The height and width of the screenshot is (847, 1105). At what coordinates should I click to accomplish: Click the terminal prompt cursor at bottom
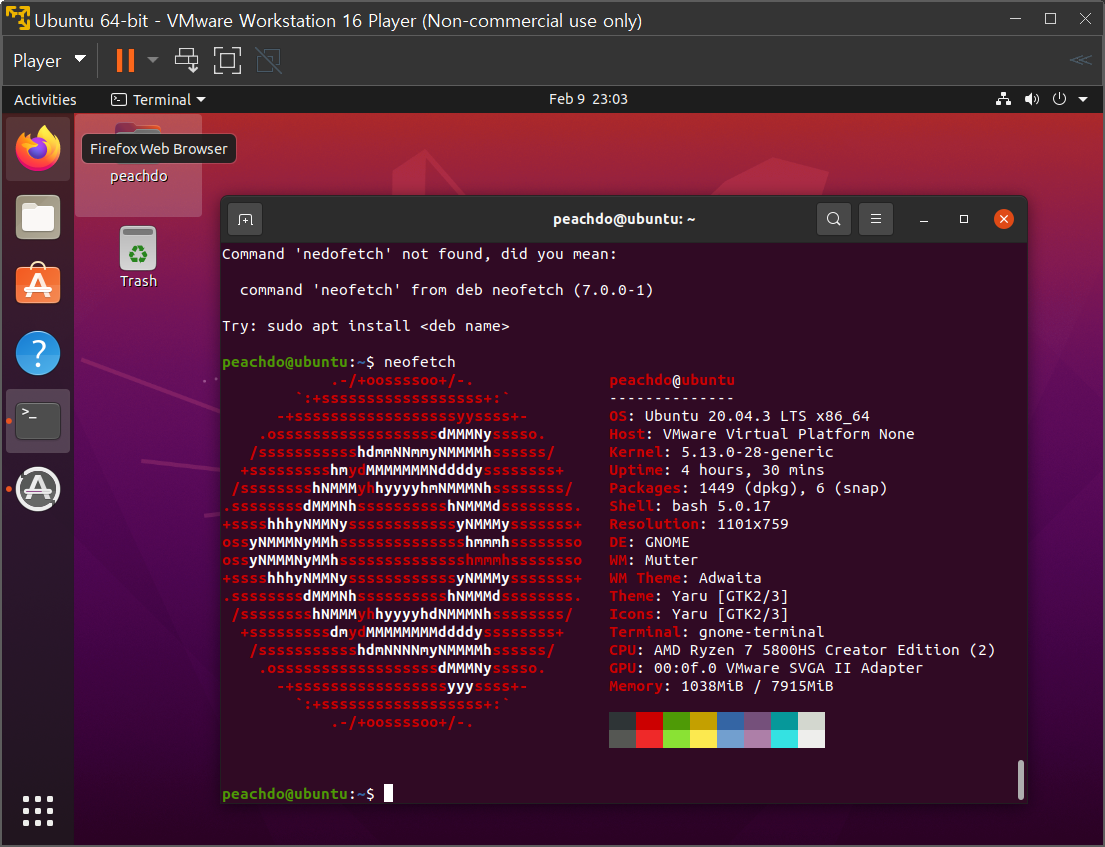tap(388, 793)
